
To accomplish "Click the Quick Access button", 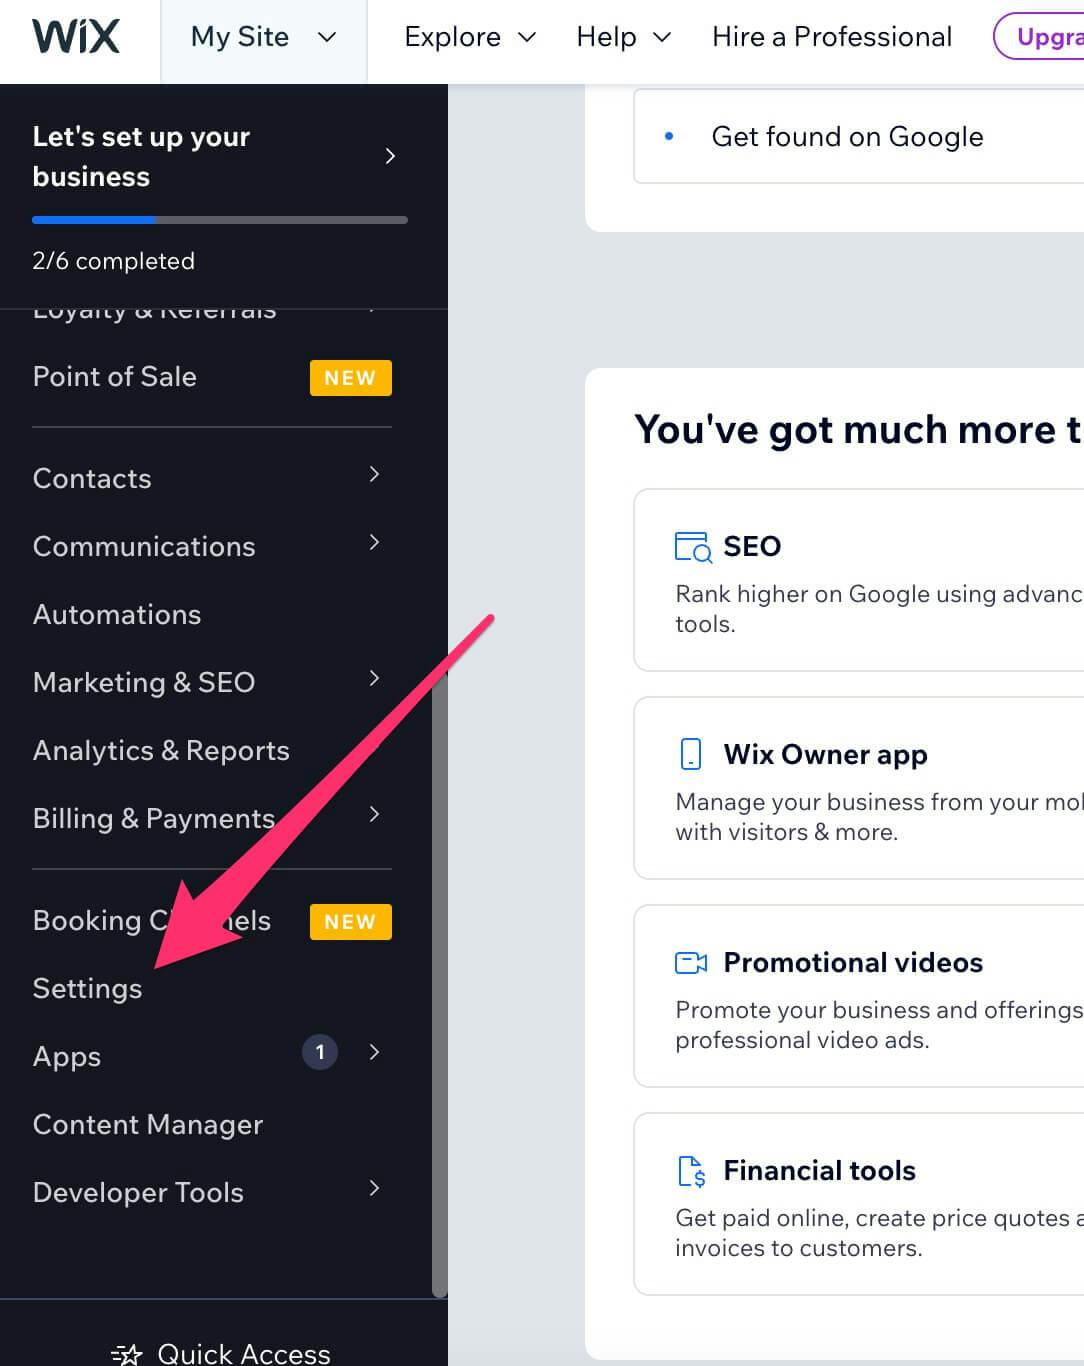I will pos(221,1354).
